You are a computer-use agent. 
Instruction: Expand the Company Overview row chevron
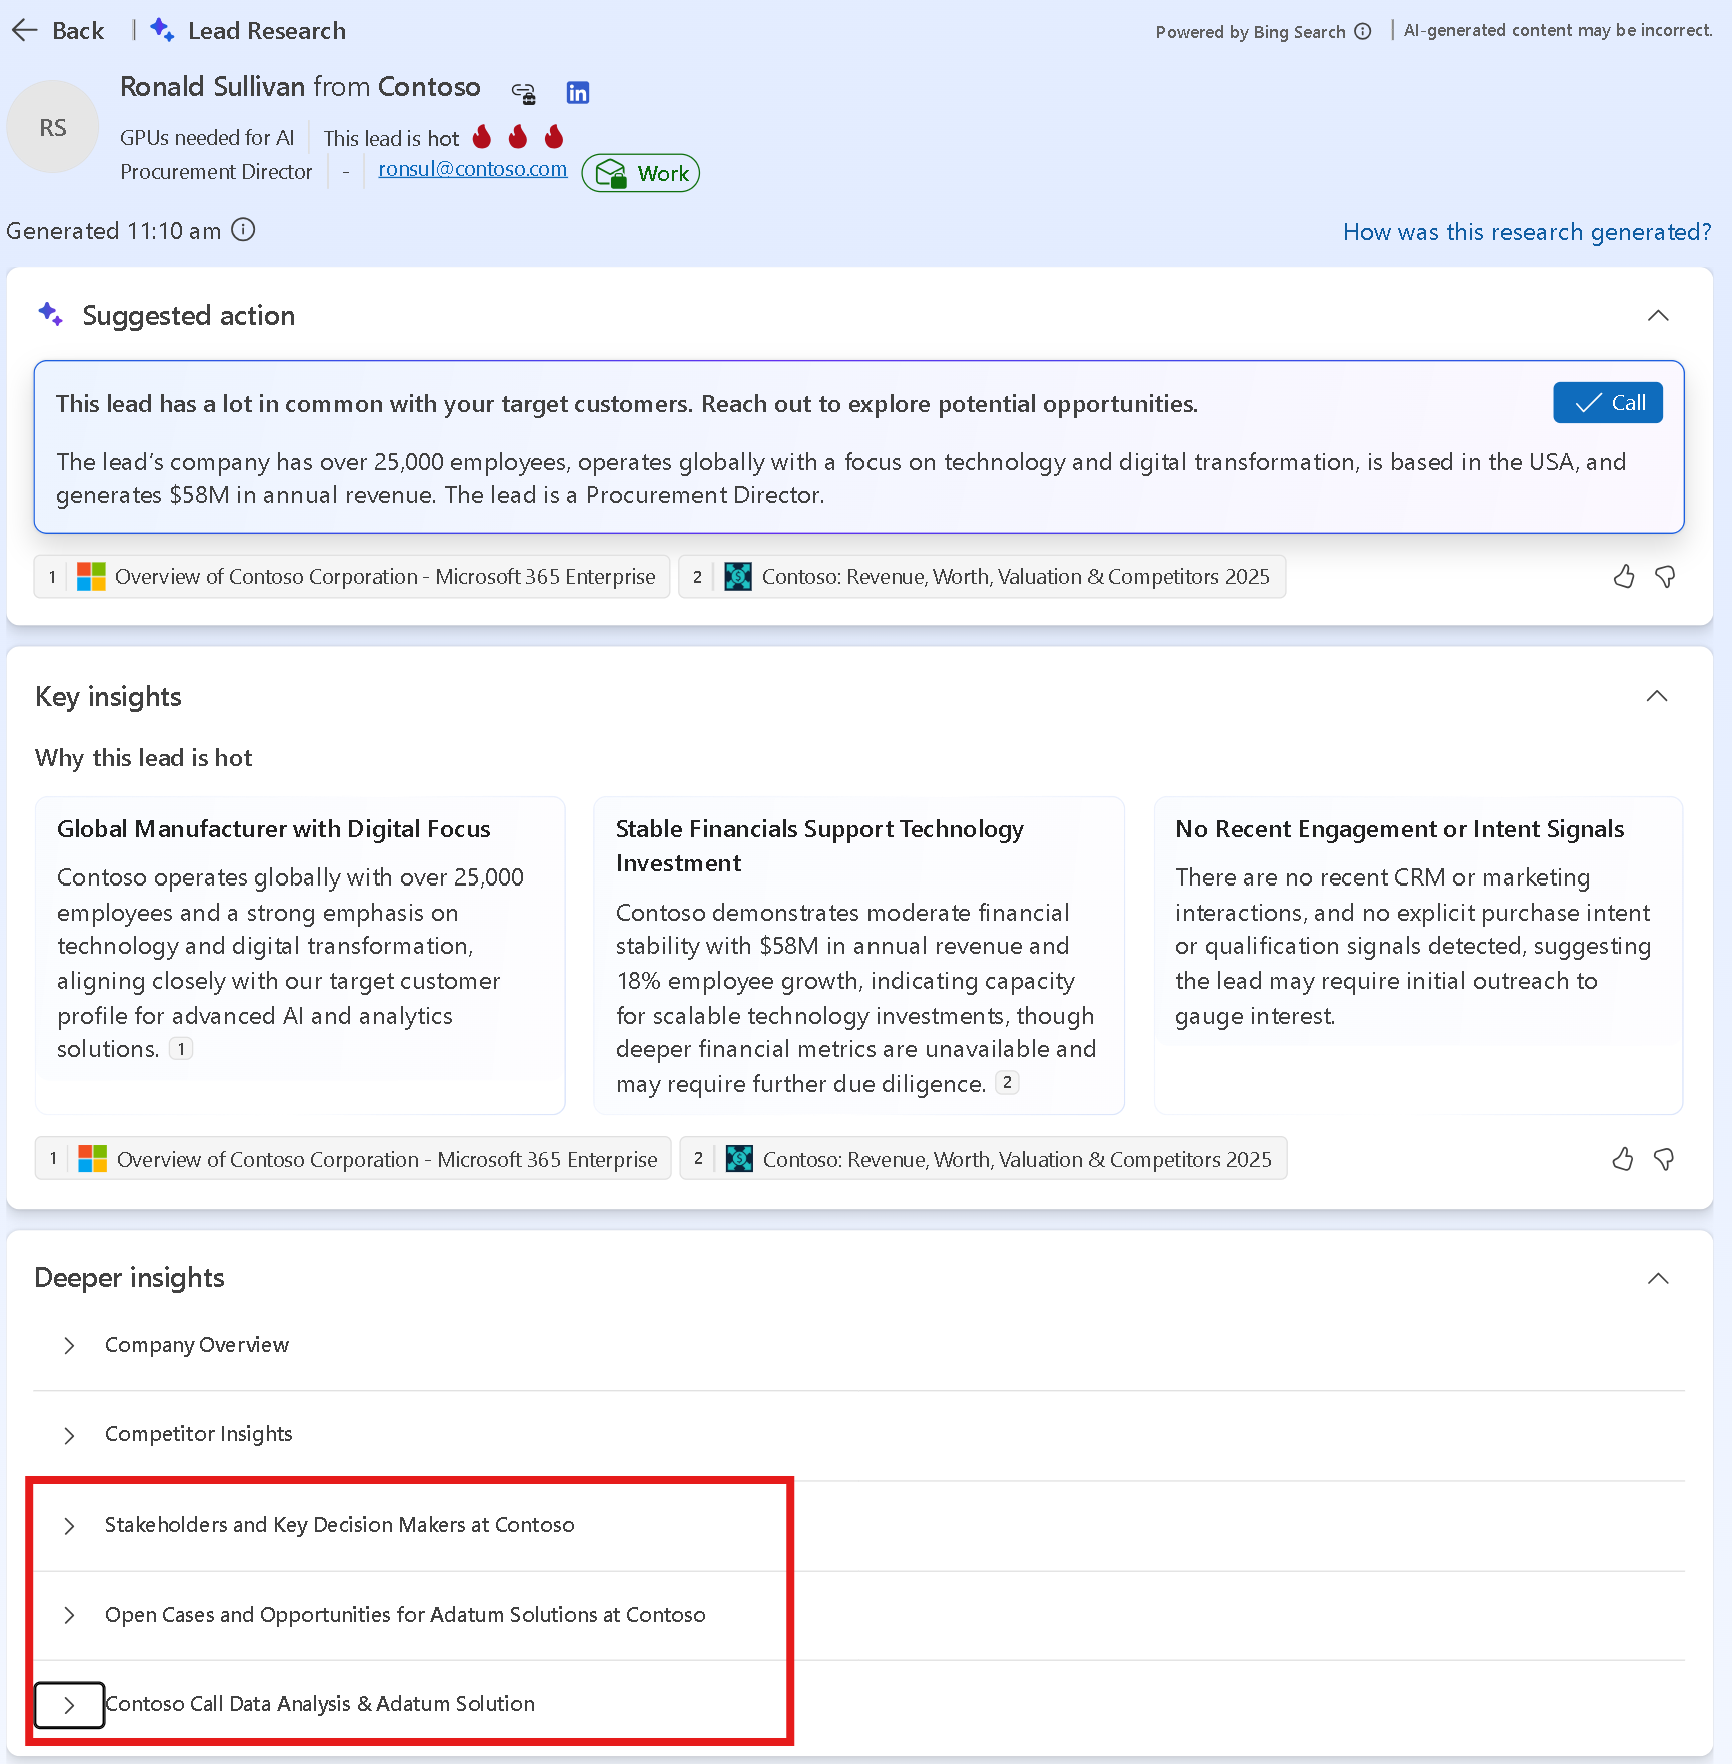click(x=69, y=1346)
